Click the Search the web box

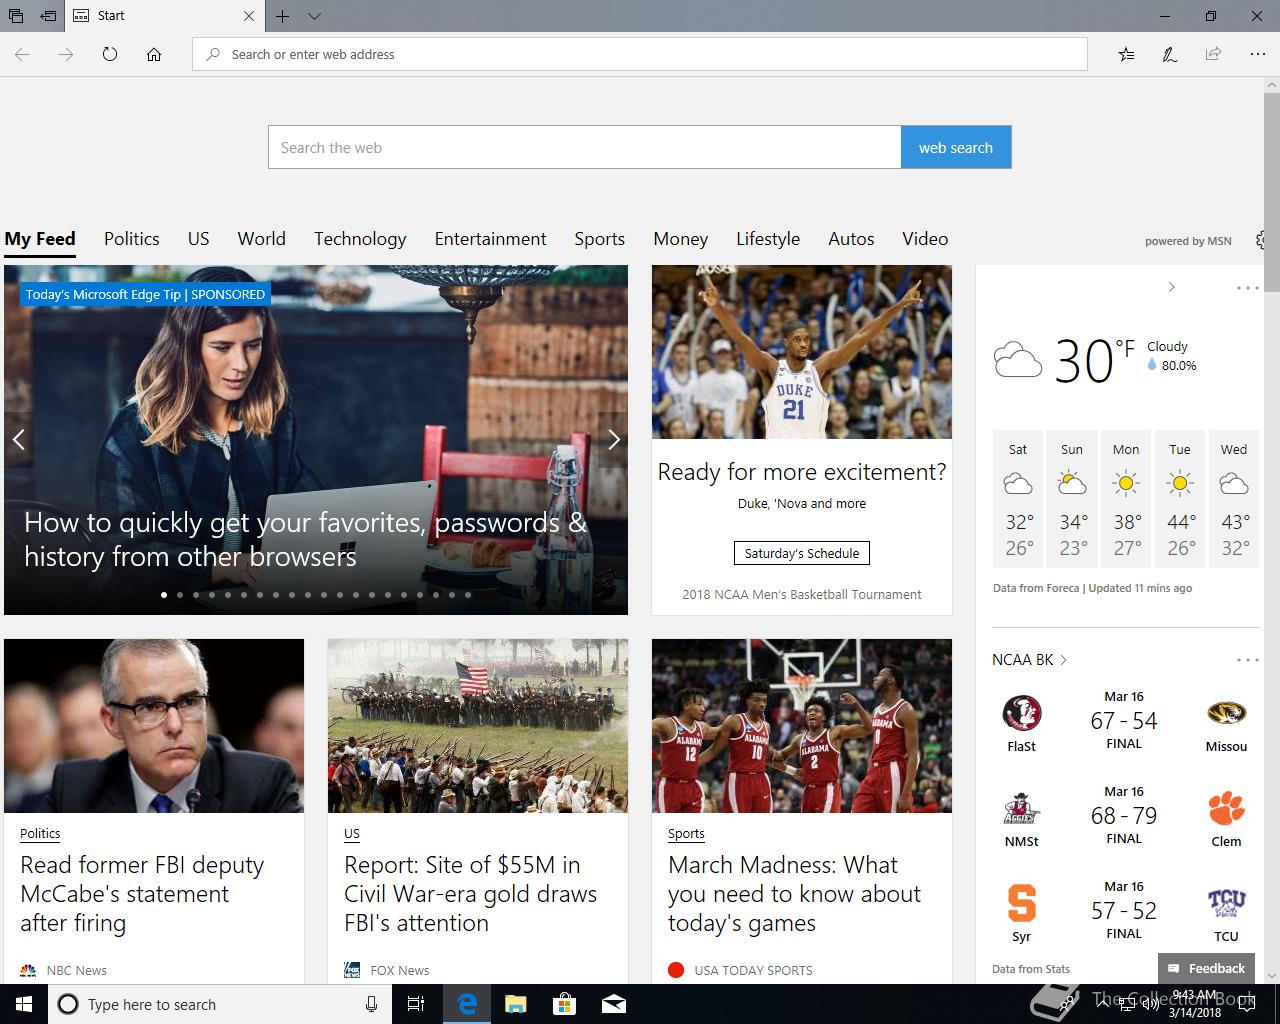coord(585,147)
